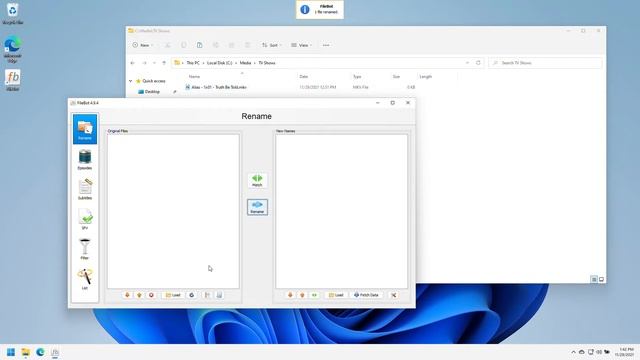
Task: Select Desktop in Explorer navigation pane
Action: pos(152,92)
